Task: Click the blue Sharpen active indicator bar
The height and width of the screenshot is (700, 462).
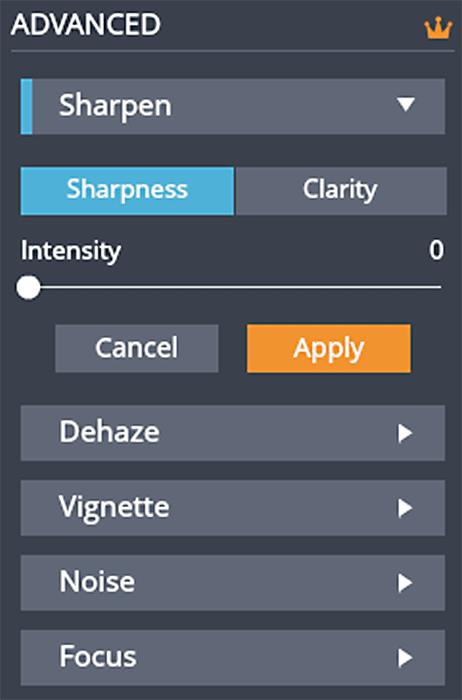Action: pyautogui.click(x=27, y=106)
